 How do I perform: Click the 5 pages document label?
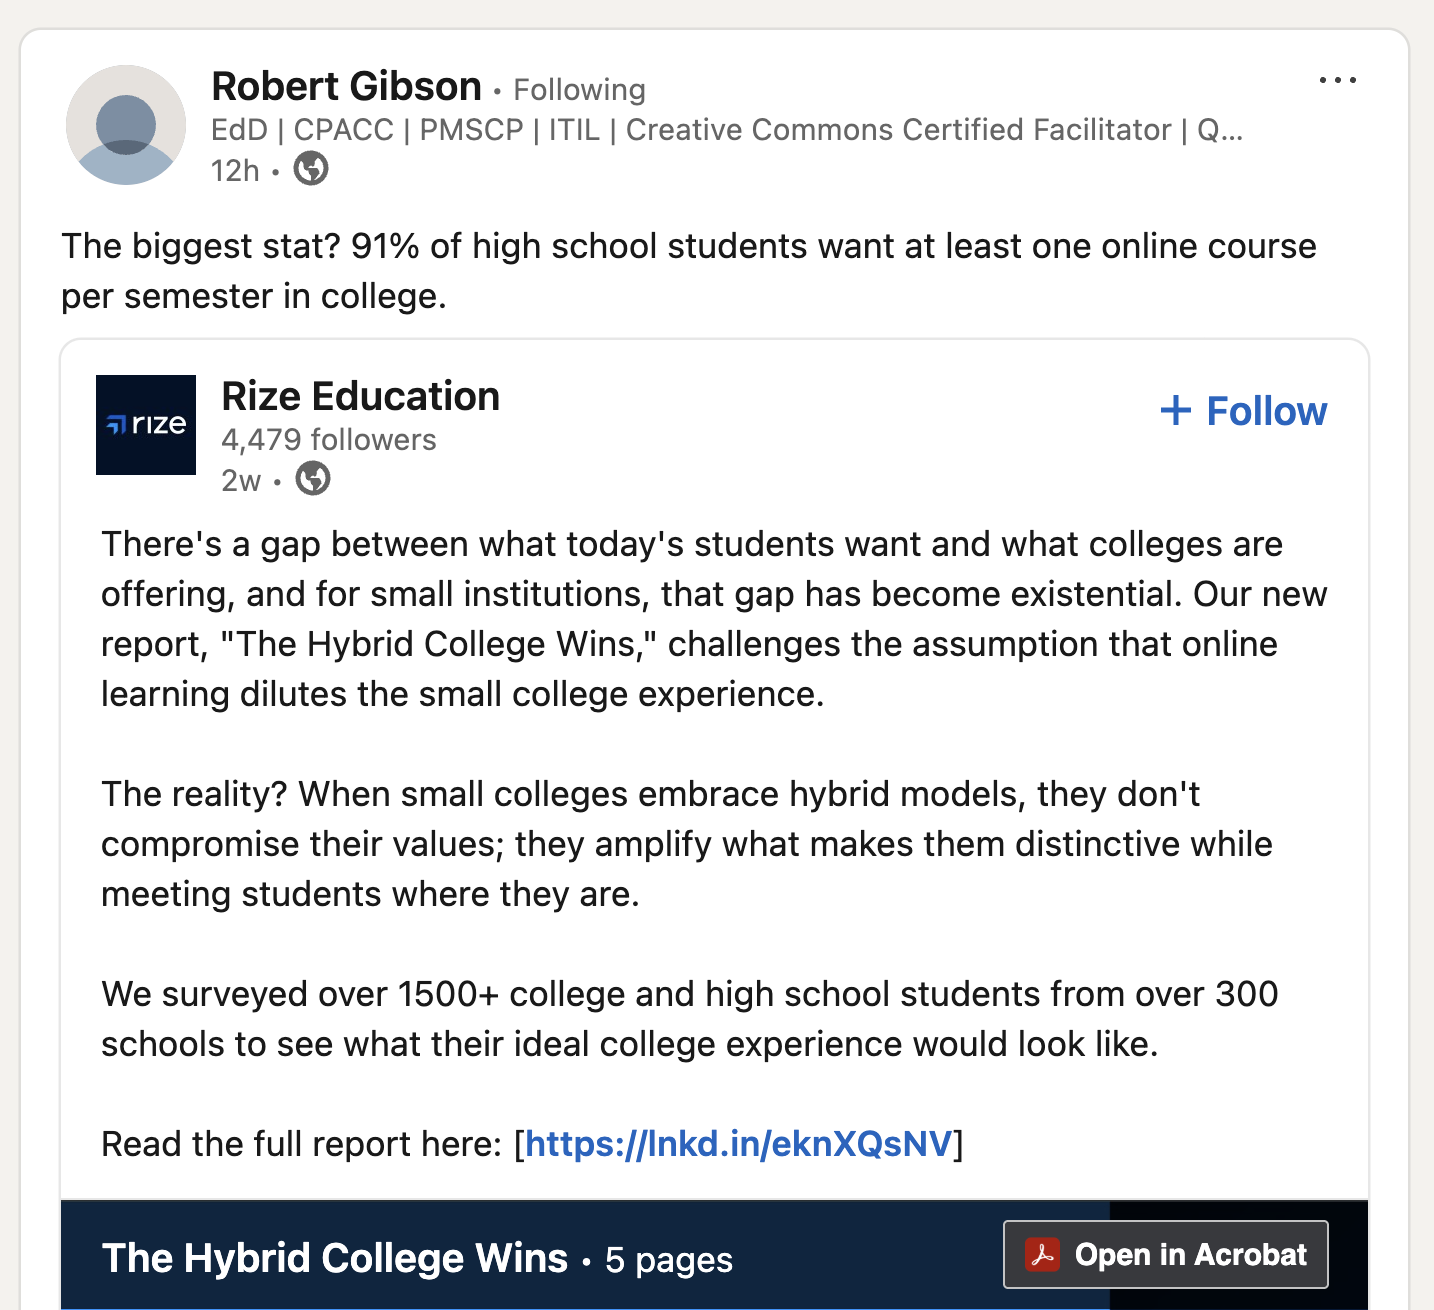tap(669, 1260)
